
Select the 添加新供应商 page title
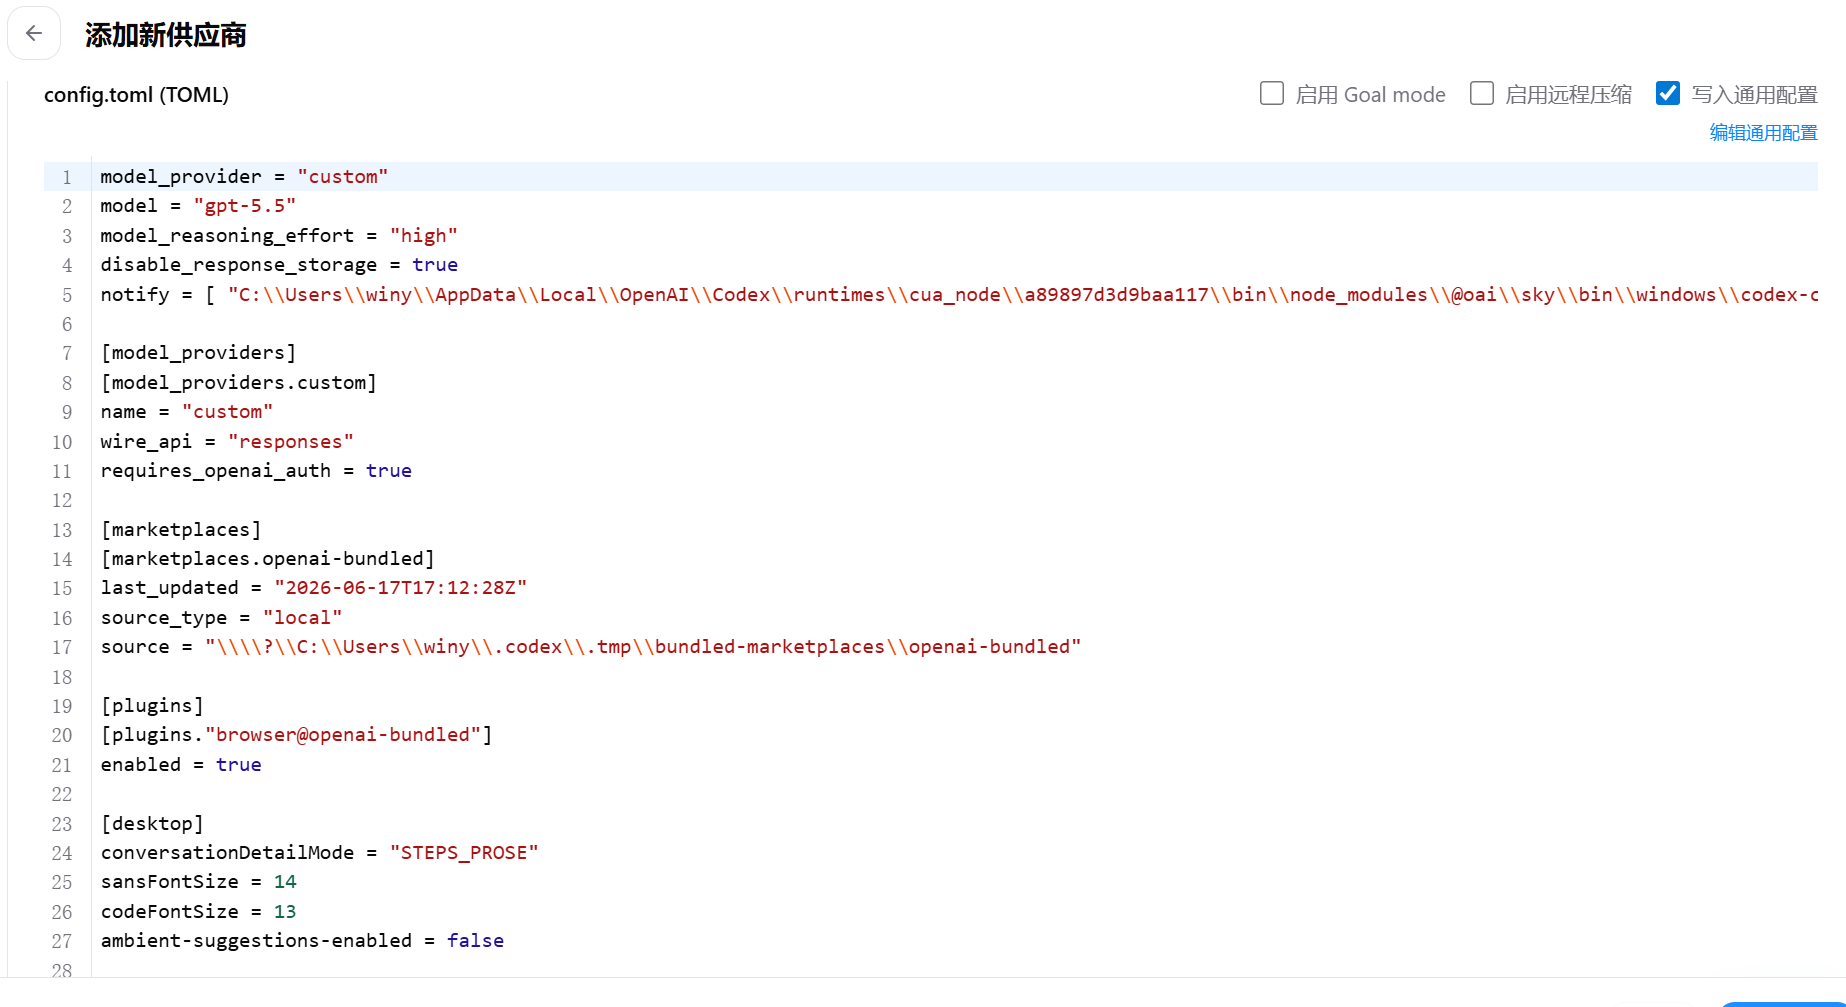click(166, 35)
